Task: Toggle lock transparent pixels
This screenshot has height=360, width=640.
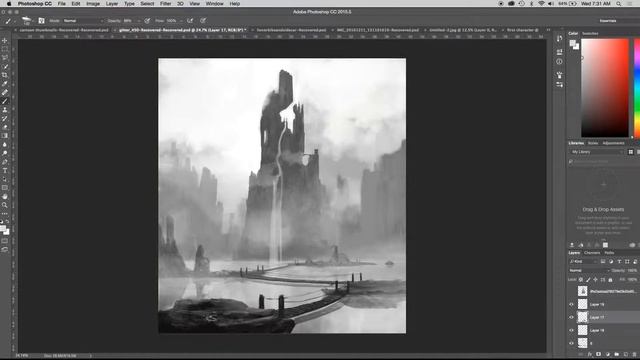Action: pyautogui.click(x=581, y=280)
